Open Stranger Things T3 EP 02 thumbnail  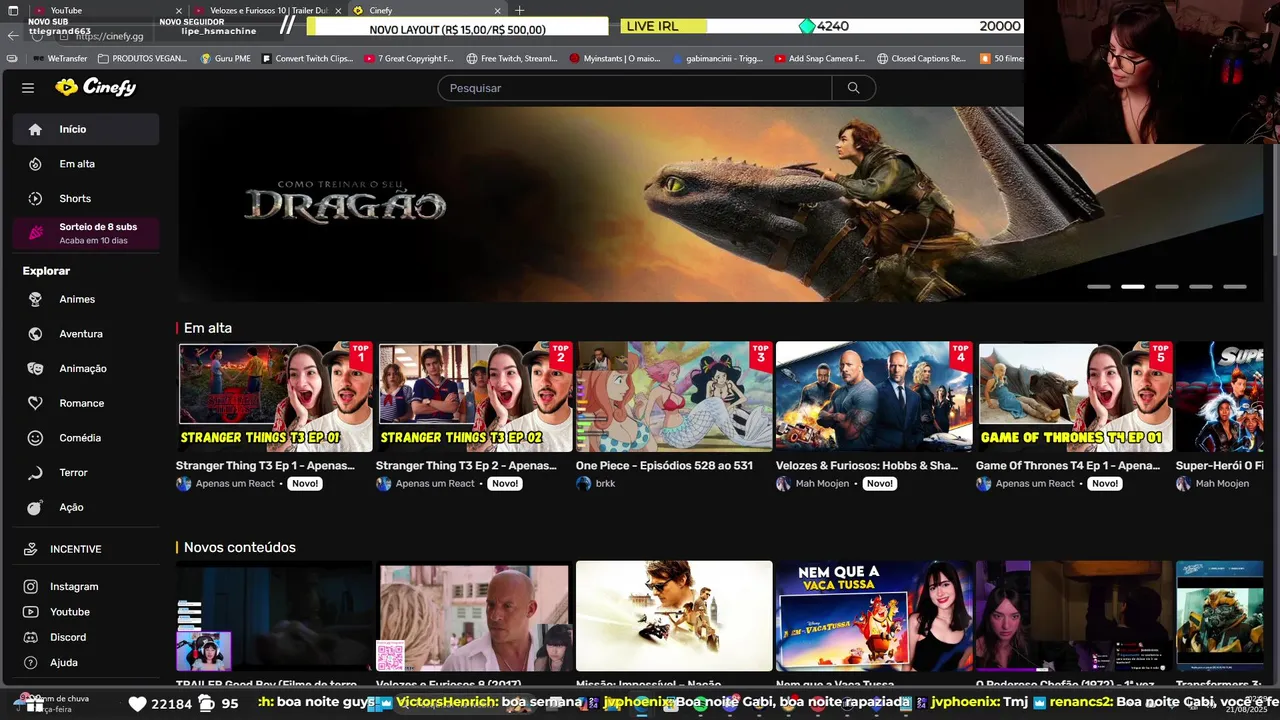coord(474,397)
